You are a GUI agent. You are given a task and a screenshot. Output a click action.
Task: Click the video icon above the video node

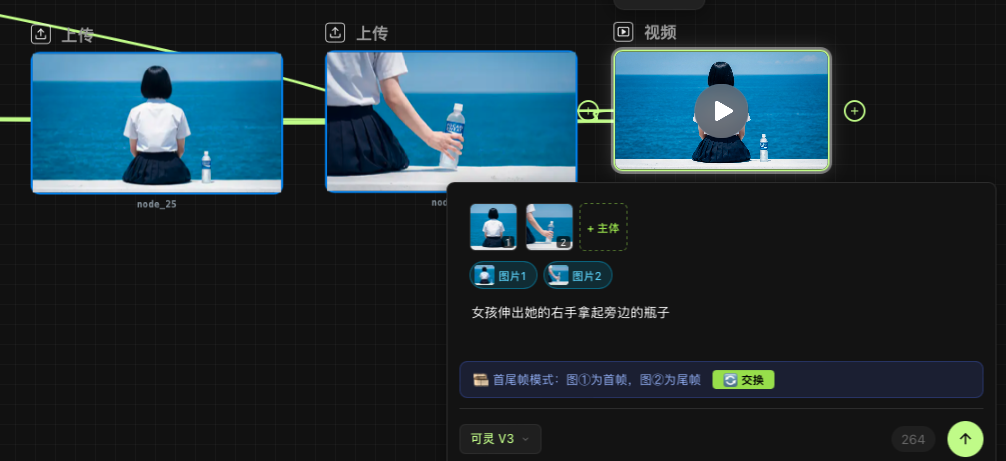623,32
